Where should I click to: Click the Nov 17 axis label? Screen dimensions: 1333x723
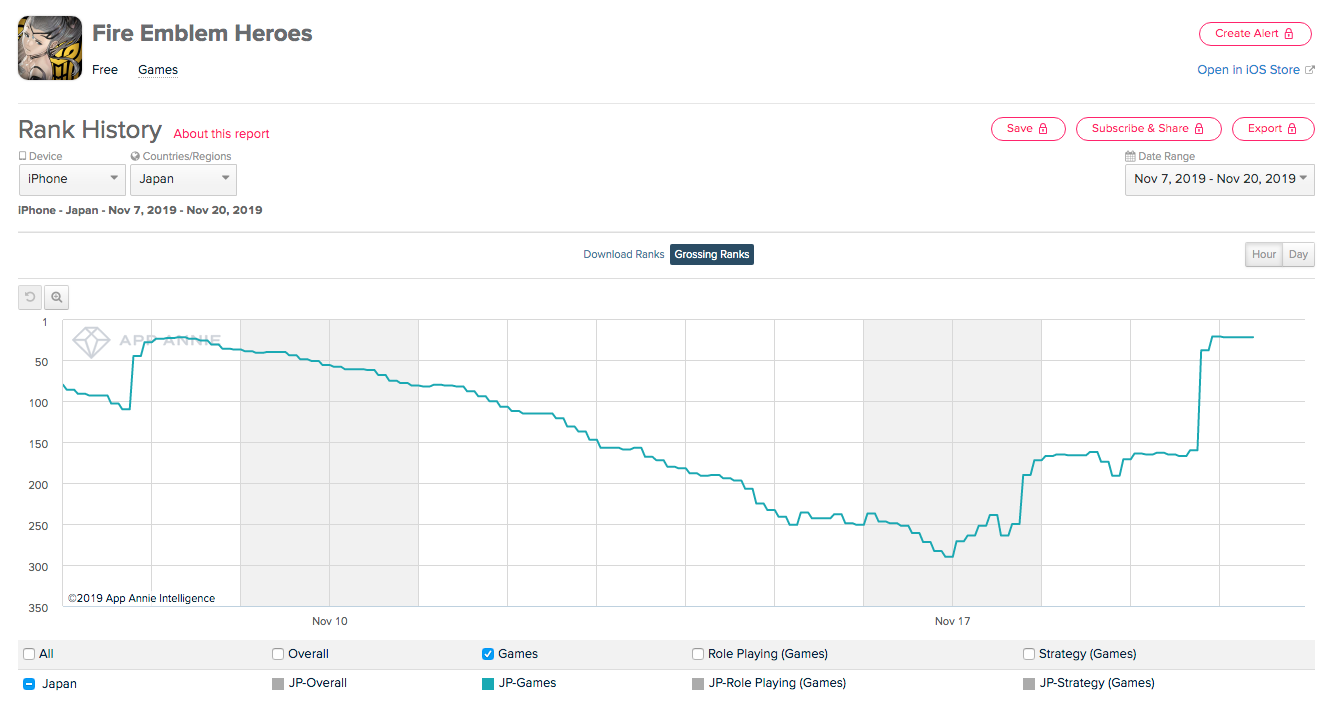coord(953,621)
